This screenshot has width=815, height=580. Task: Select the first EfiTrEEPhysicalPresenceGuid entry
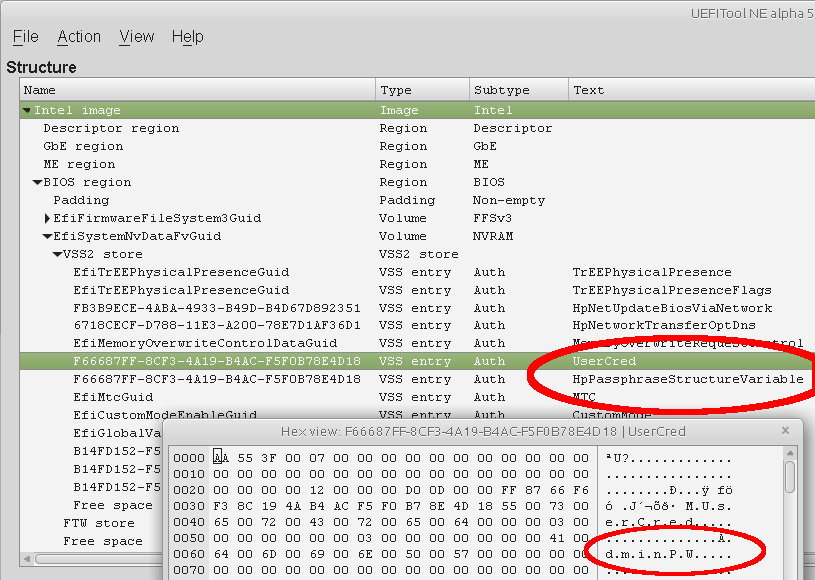(x=181, y=272)
